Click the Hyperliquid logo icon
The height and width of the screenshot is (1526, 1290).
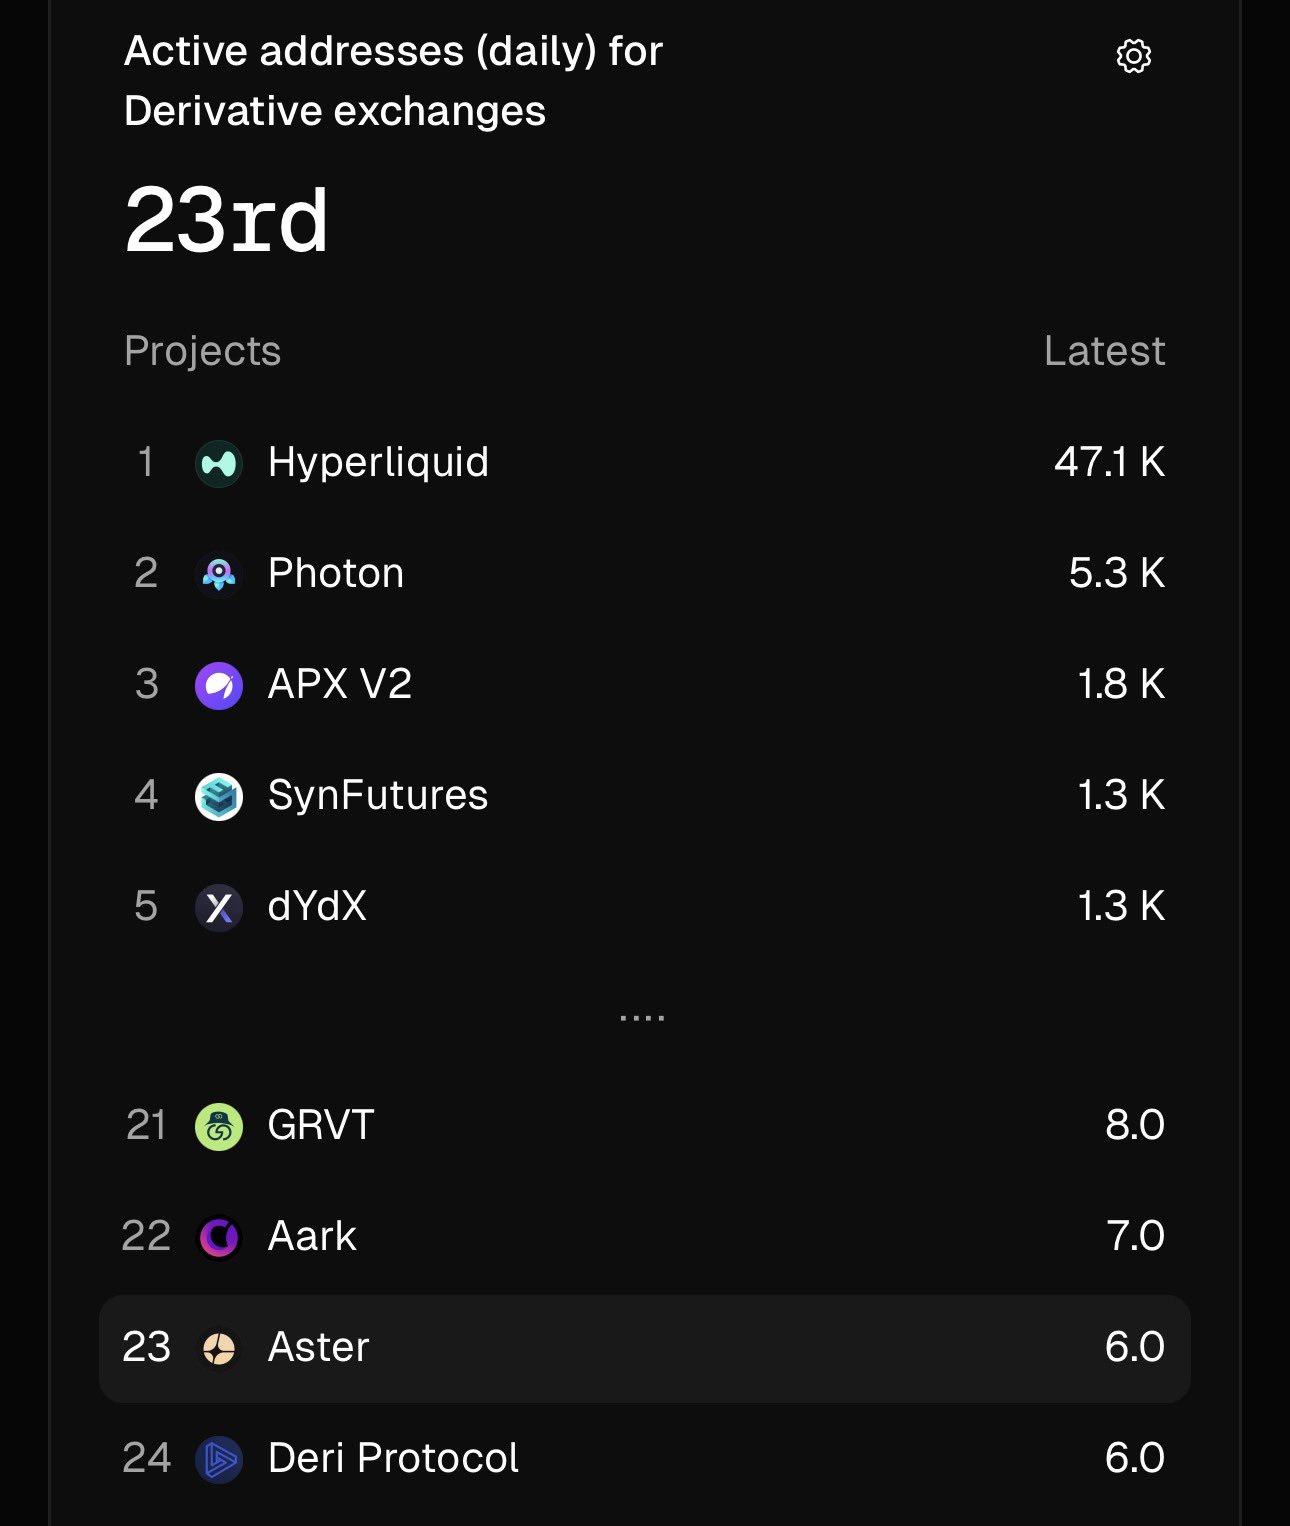[219, 464]
